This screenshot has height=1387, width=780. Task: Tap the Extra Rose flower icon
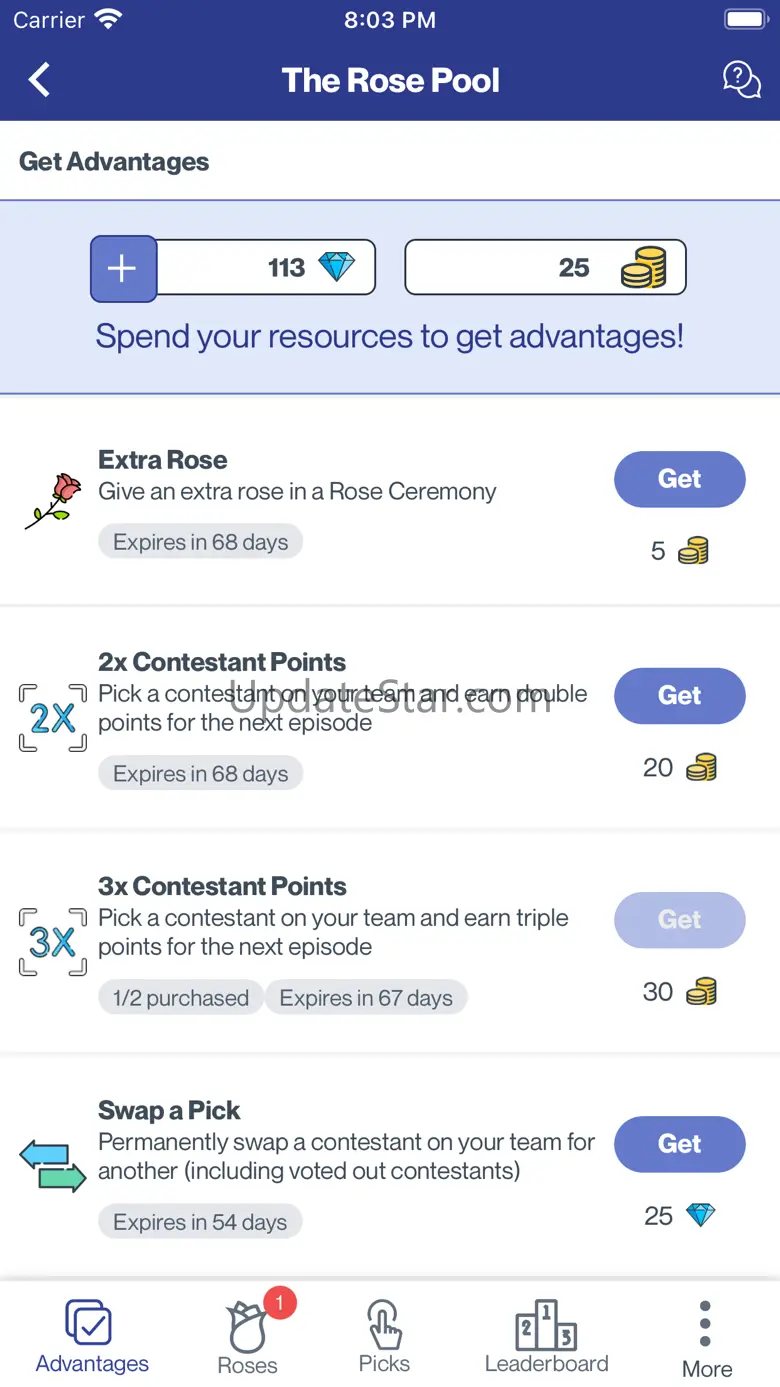click(x=53, y=500)
